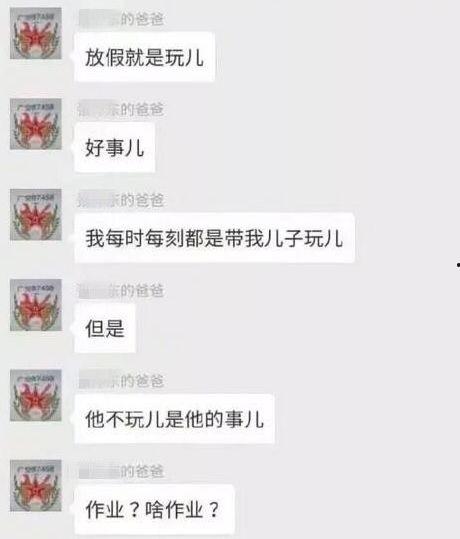Select the "我每时每刻都是带我儿子玩儿" bubble
The width and height of the screenshot is (460, 539).
(214, 238)
